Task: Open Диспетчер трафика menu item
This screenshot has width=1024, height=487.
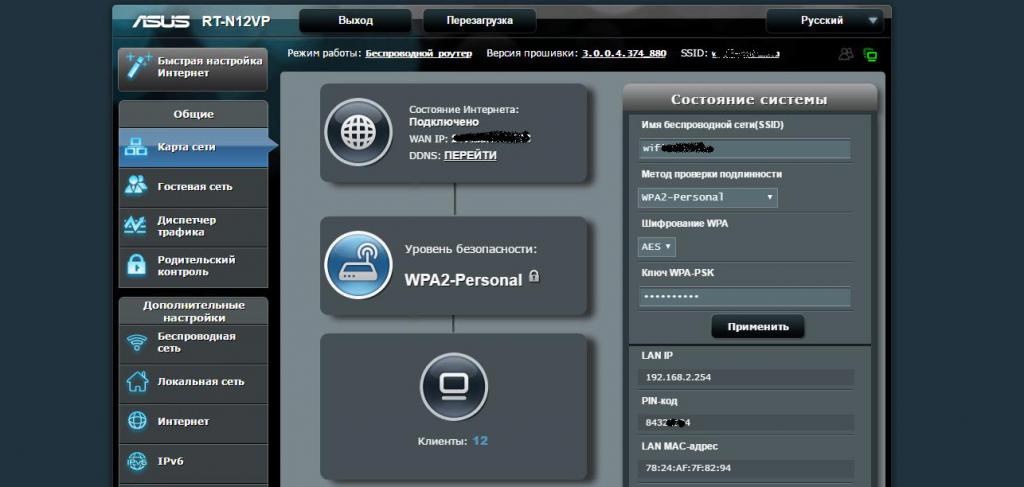Action: coord(193,227)
